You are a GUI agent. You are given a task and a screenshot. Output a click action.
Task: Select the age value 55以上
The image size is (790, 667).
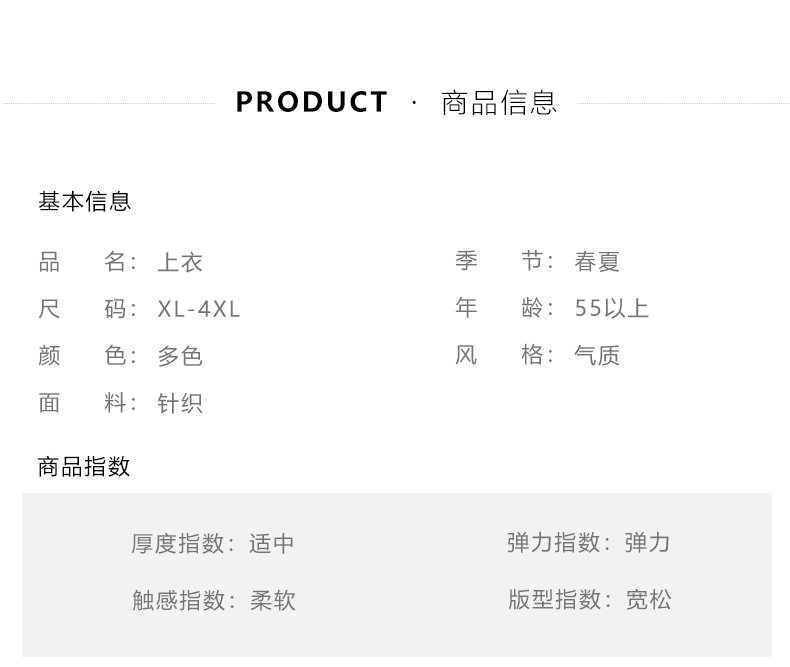(611, 308)
